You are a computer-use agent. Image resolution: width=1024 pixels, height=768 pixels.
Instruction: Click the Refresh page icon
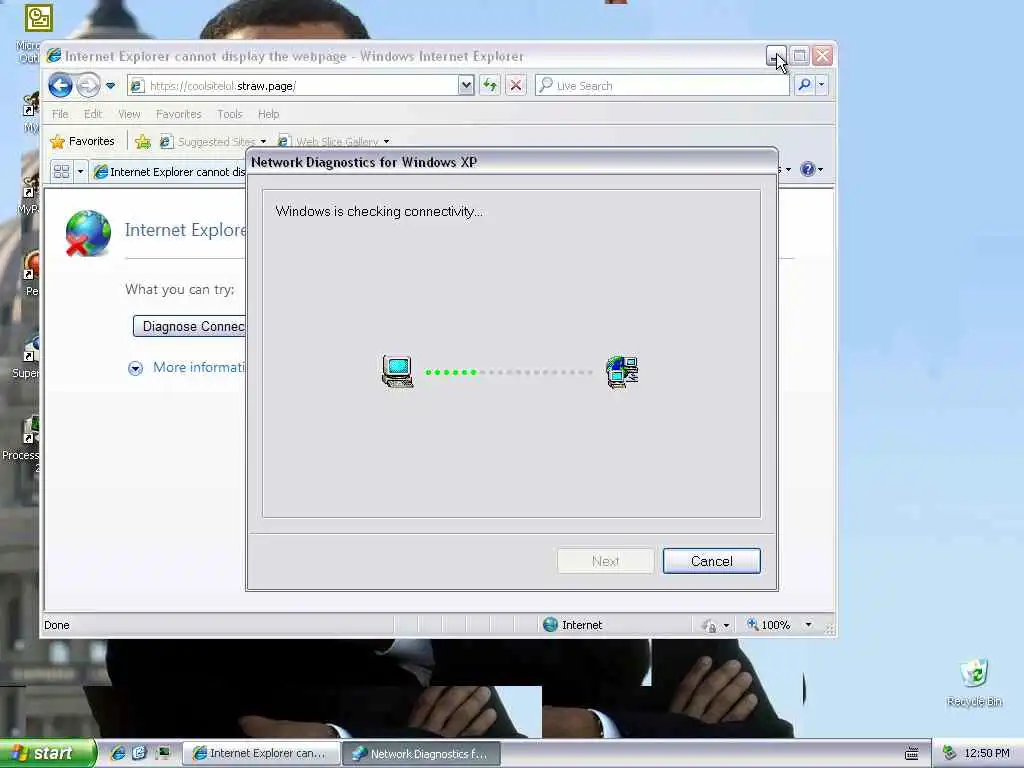pos(490,85)
